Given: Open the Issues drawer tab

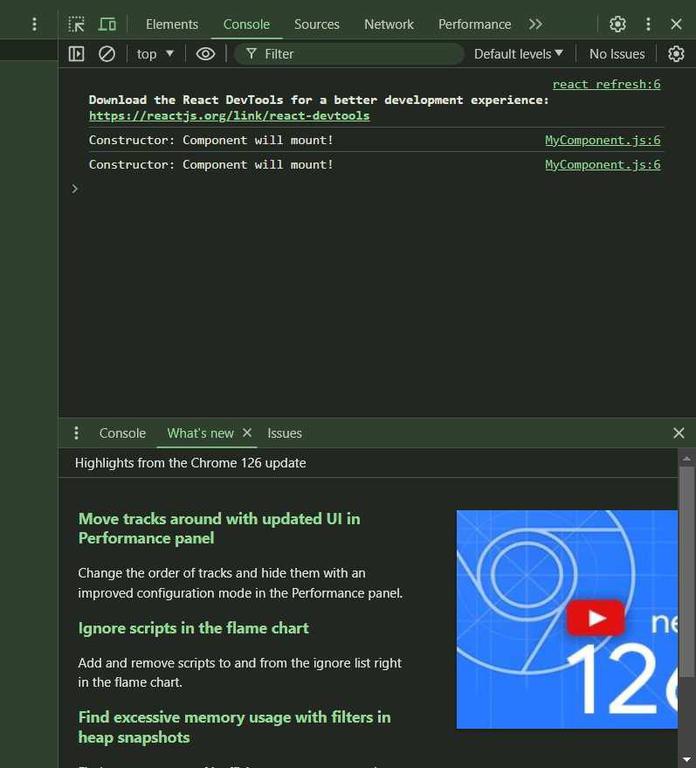Looking at the screenshot, I should [x=285, y=433].
